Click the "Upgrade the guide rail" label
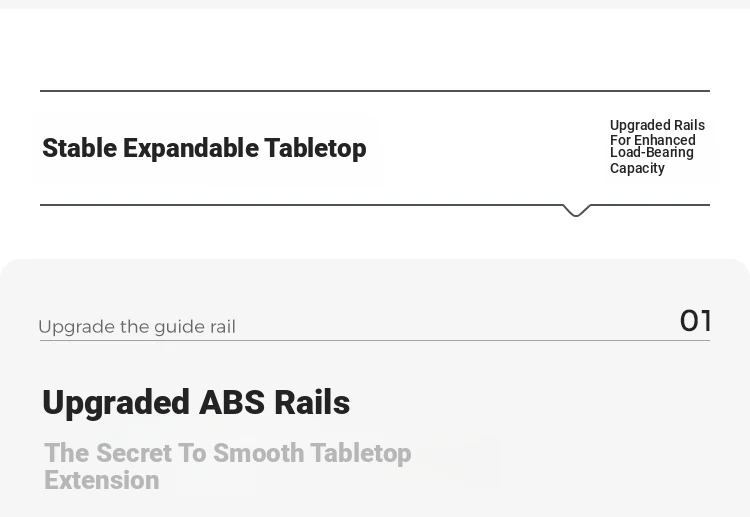 137,327
